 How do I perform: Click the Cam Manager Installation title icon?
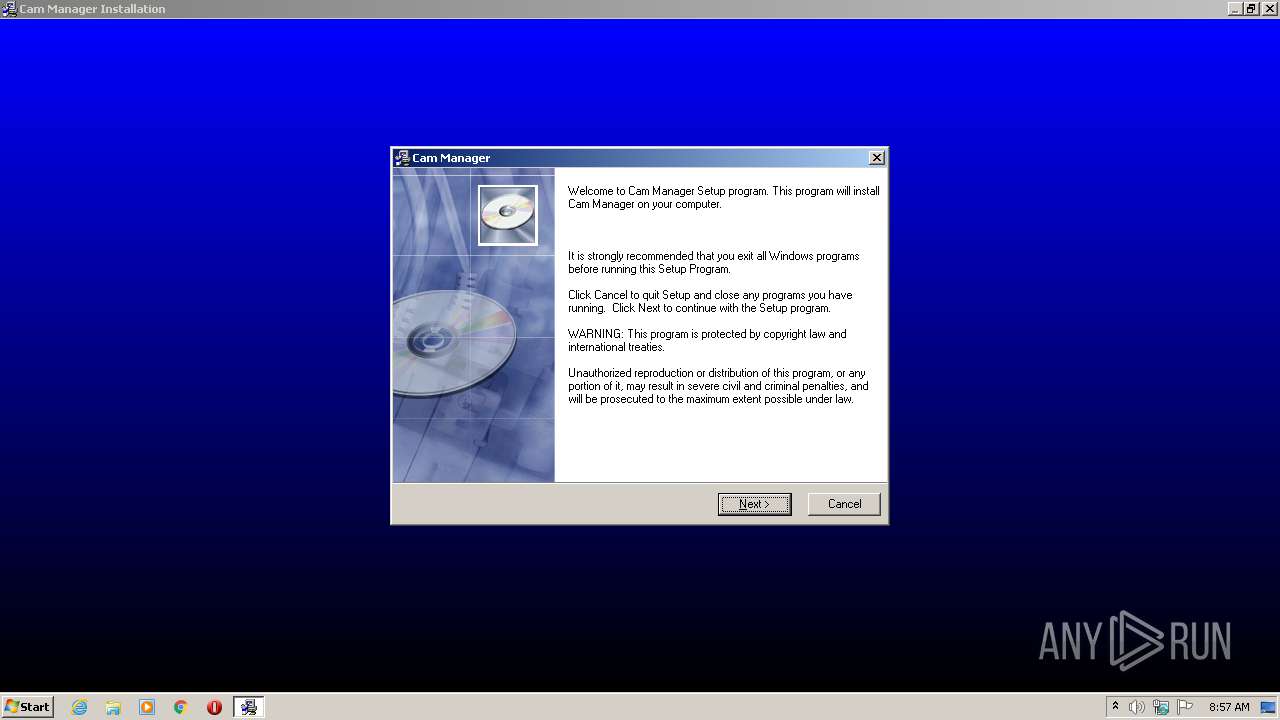(x=9, y=9)
